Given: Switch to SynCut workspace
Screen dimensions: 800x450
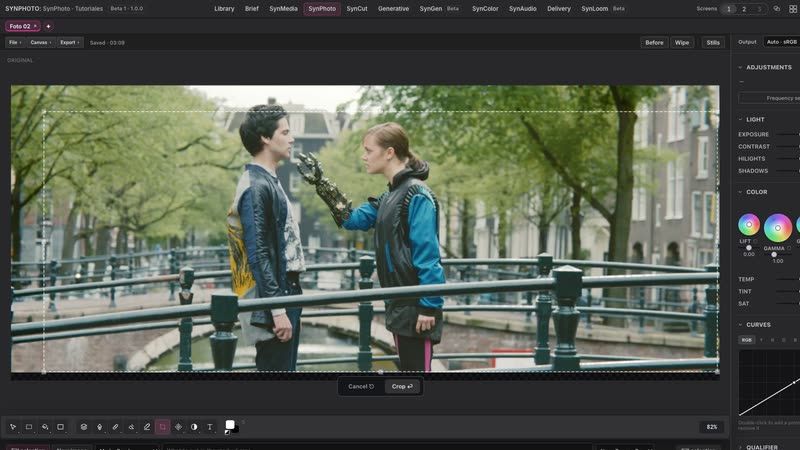Looking at the screenshot, I should click(357, 9).
